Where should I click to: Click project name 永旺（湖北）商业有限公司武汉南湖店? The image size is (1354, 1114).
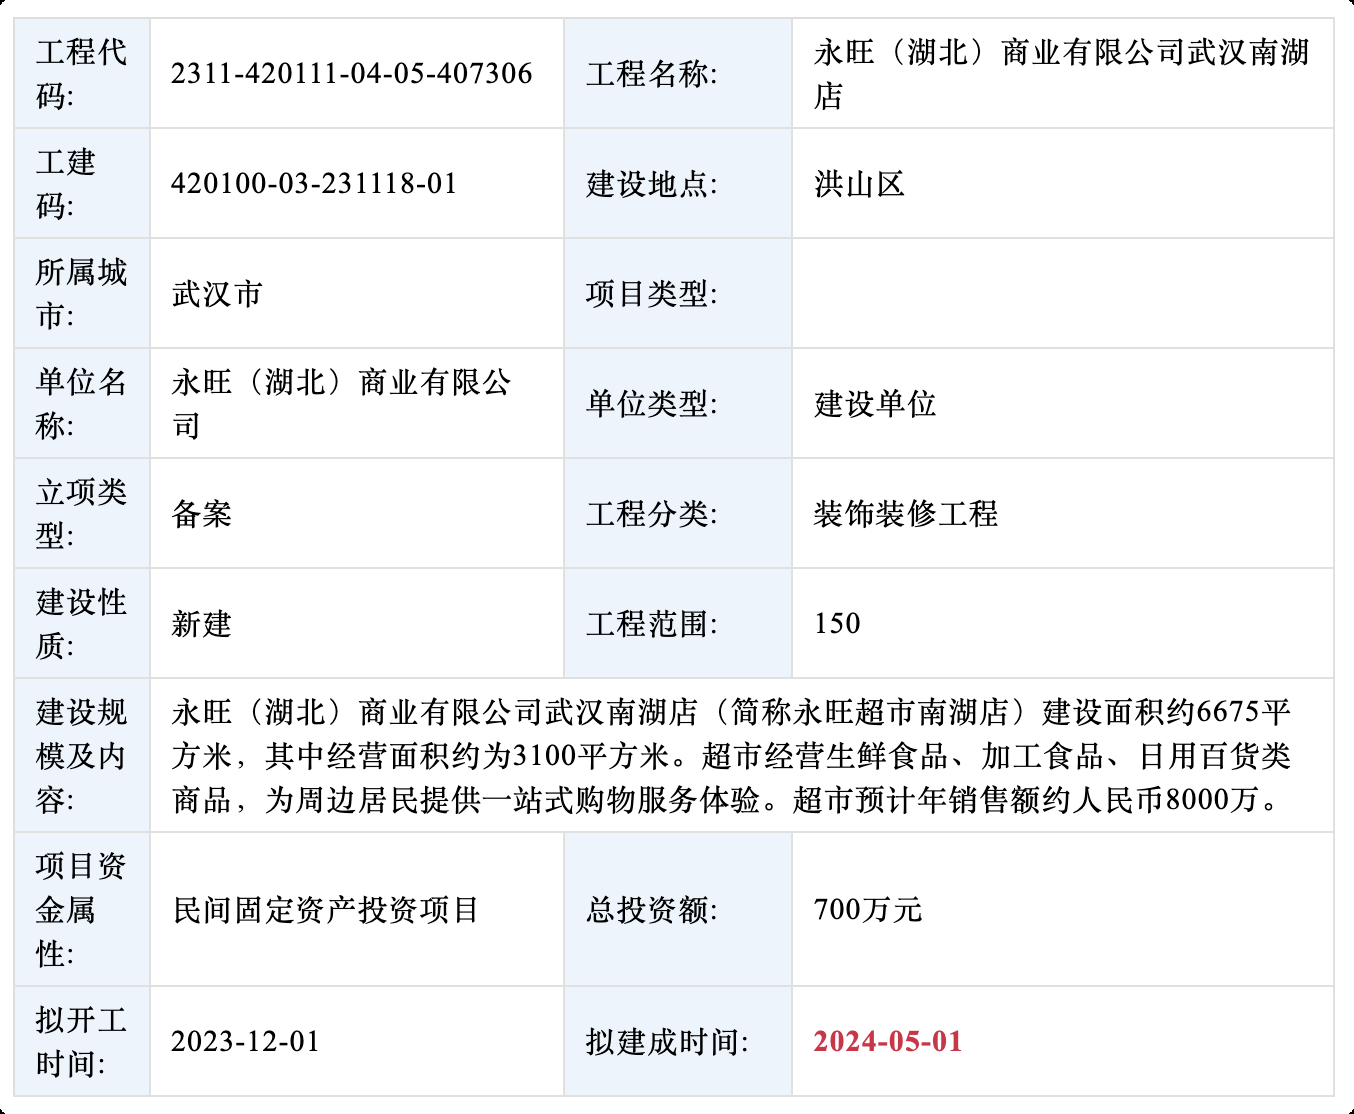click(1060, 74)
